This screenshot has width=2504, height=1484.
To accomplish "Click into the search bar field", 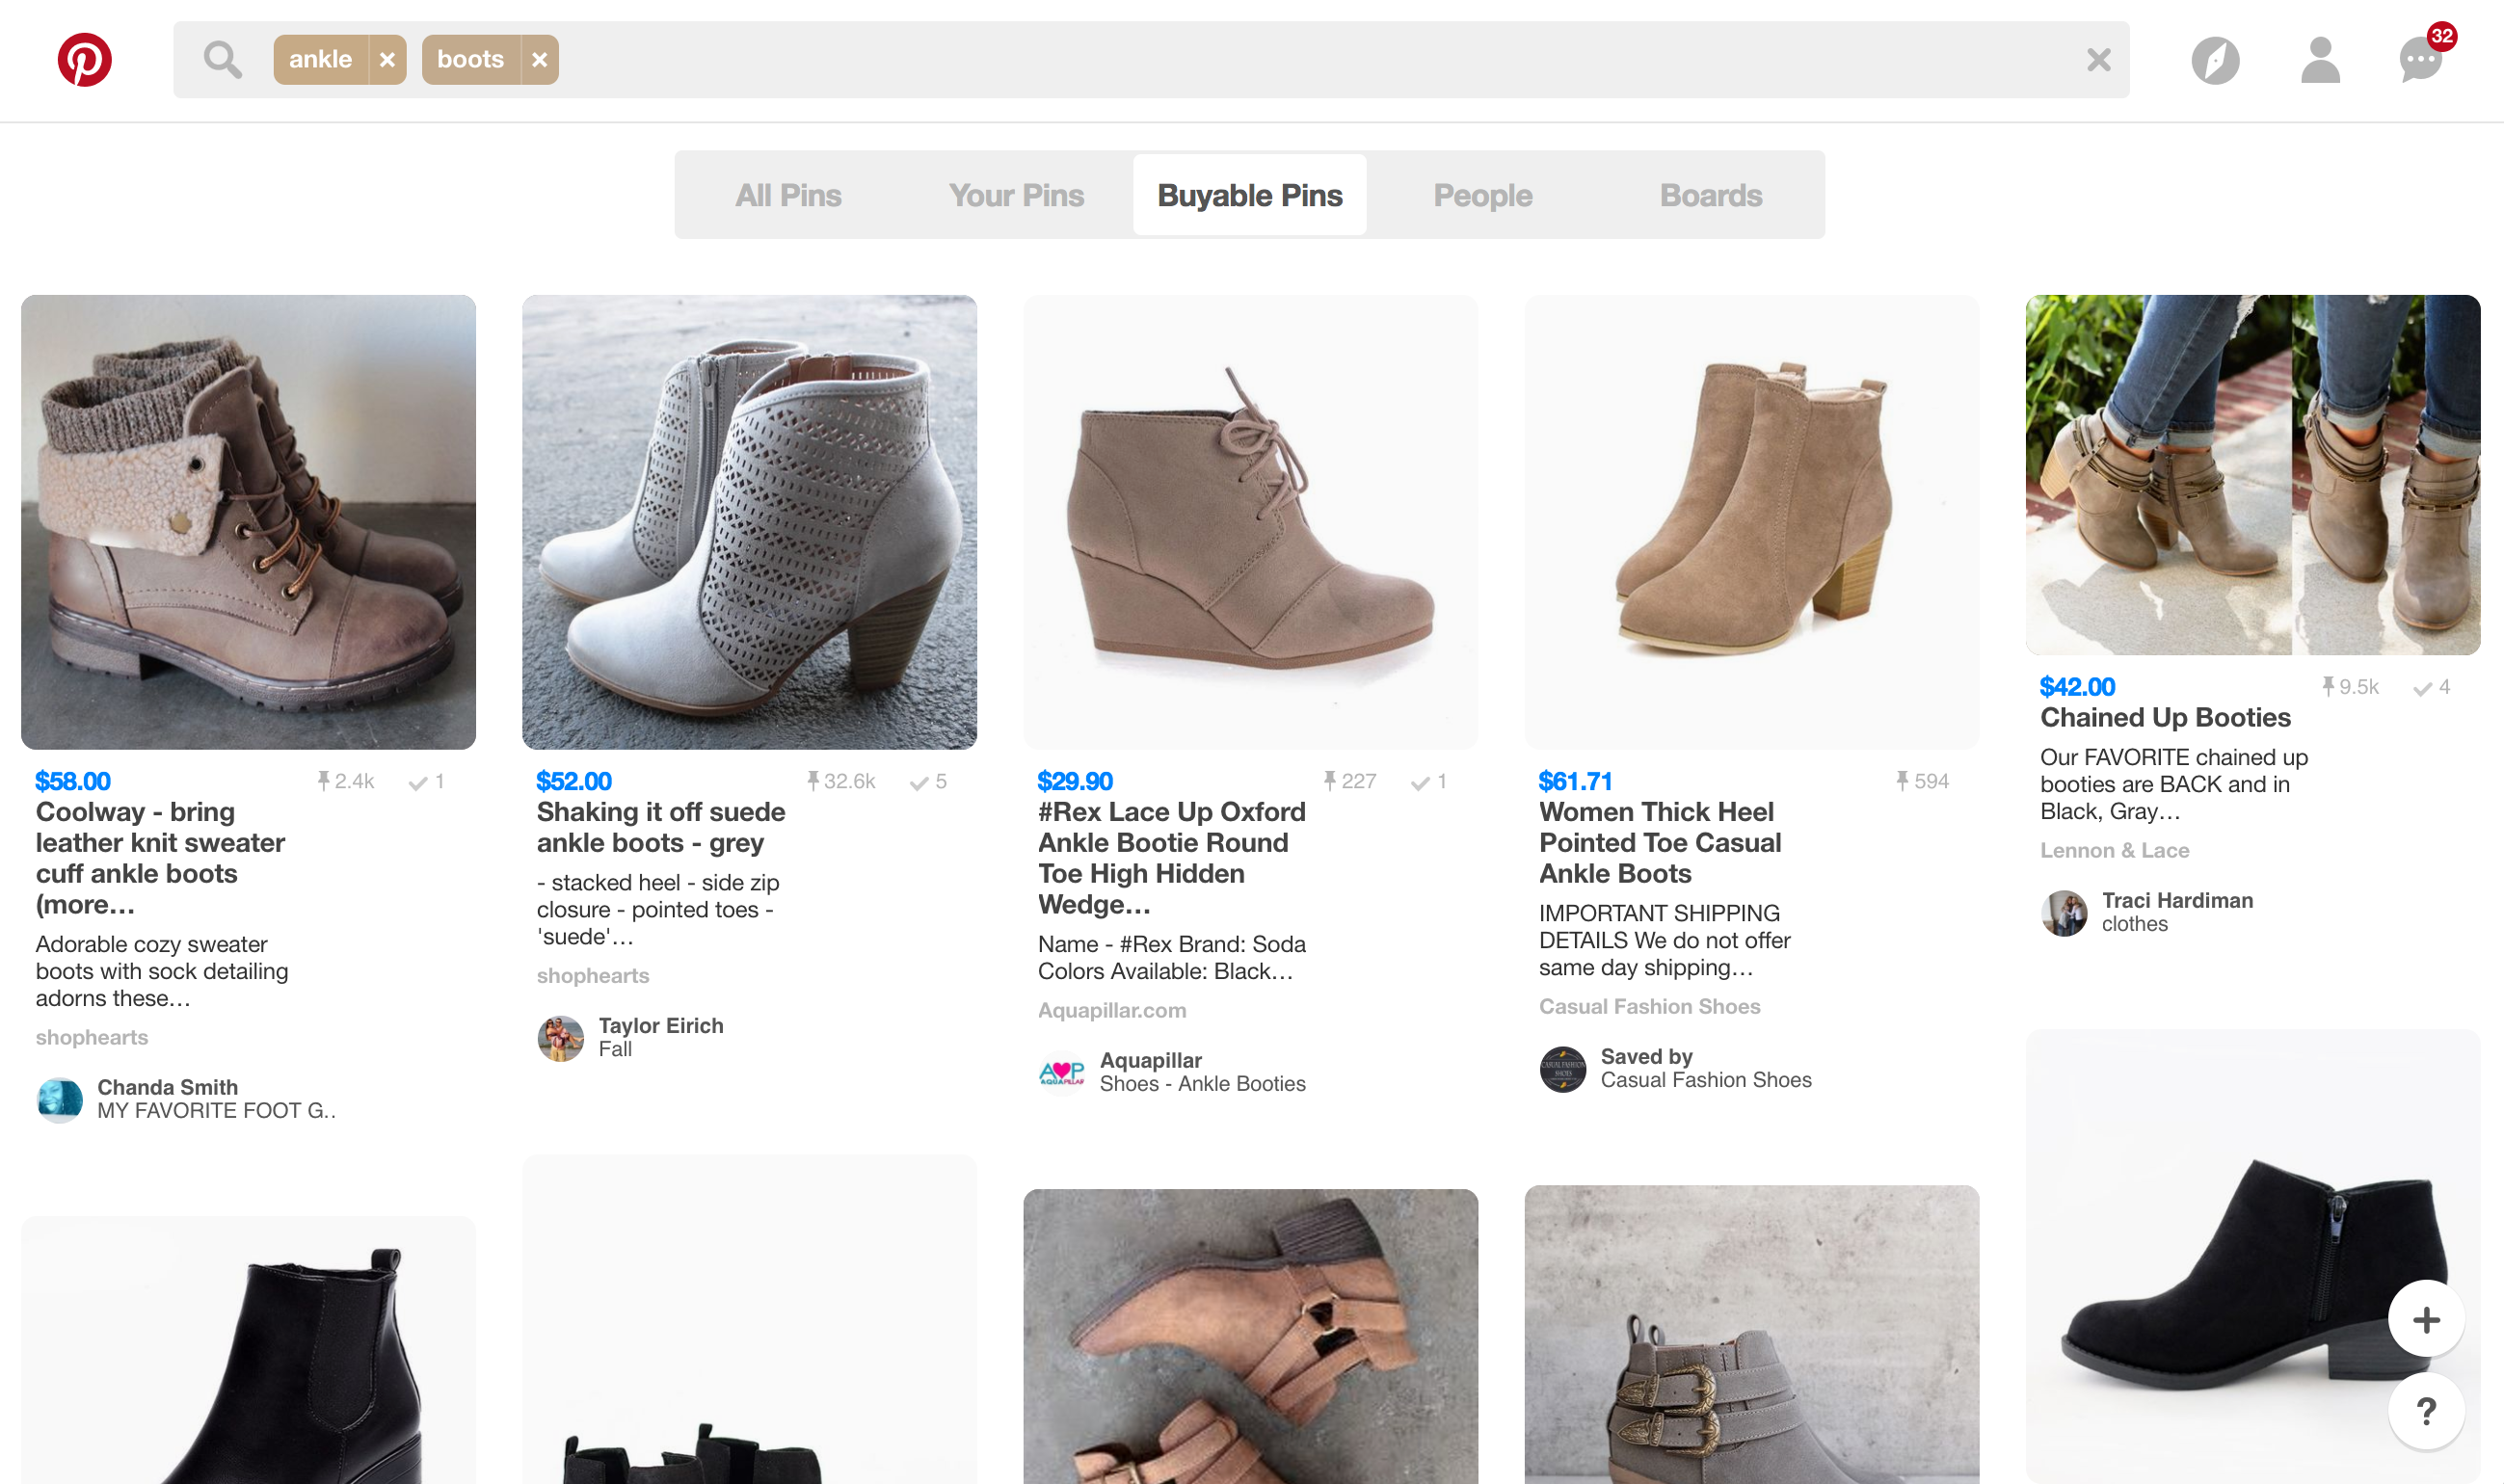I will [1150, 60].
